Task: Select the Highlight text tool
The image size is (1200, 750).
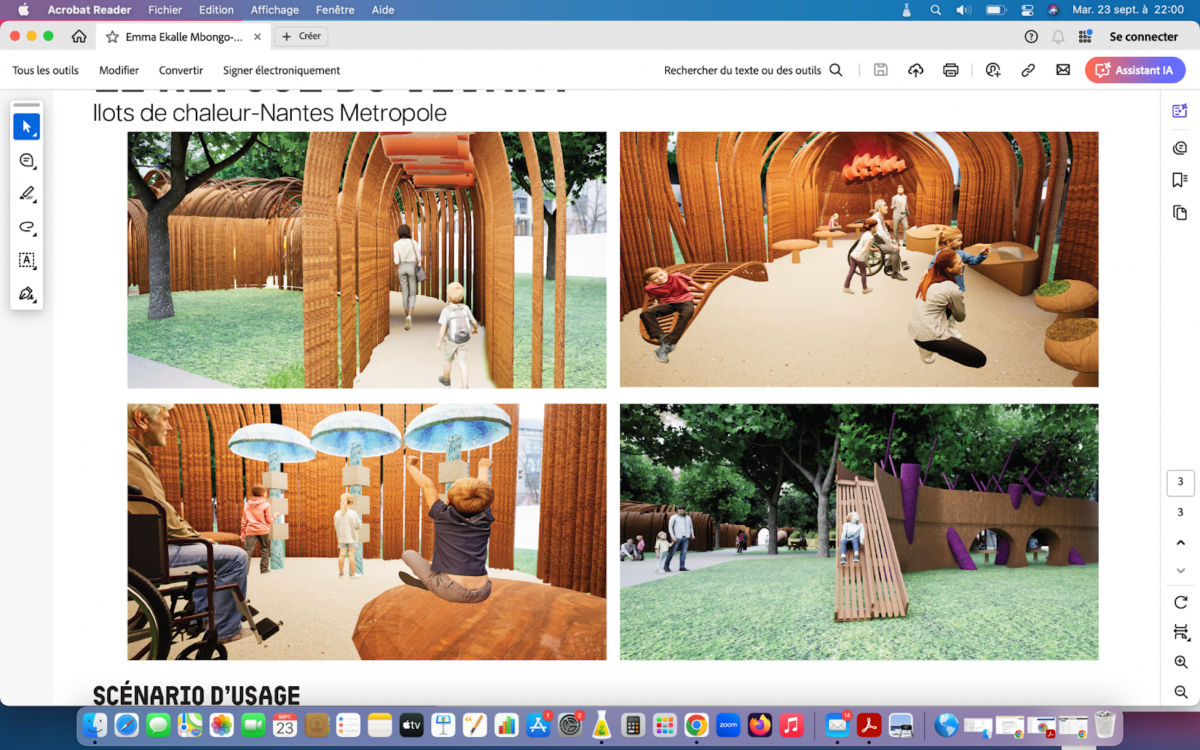Action: click(27, 193)
